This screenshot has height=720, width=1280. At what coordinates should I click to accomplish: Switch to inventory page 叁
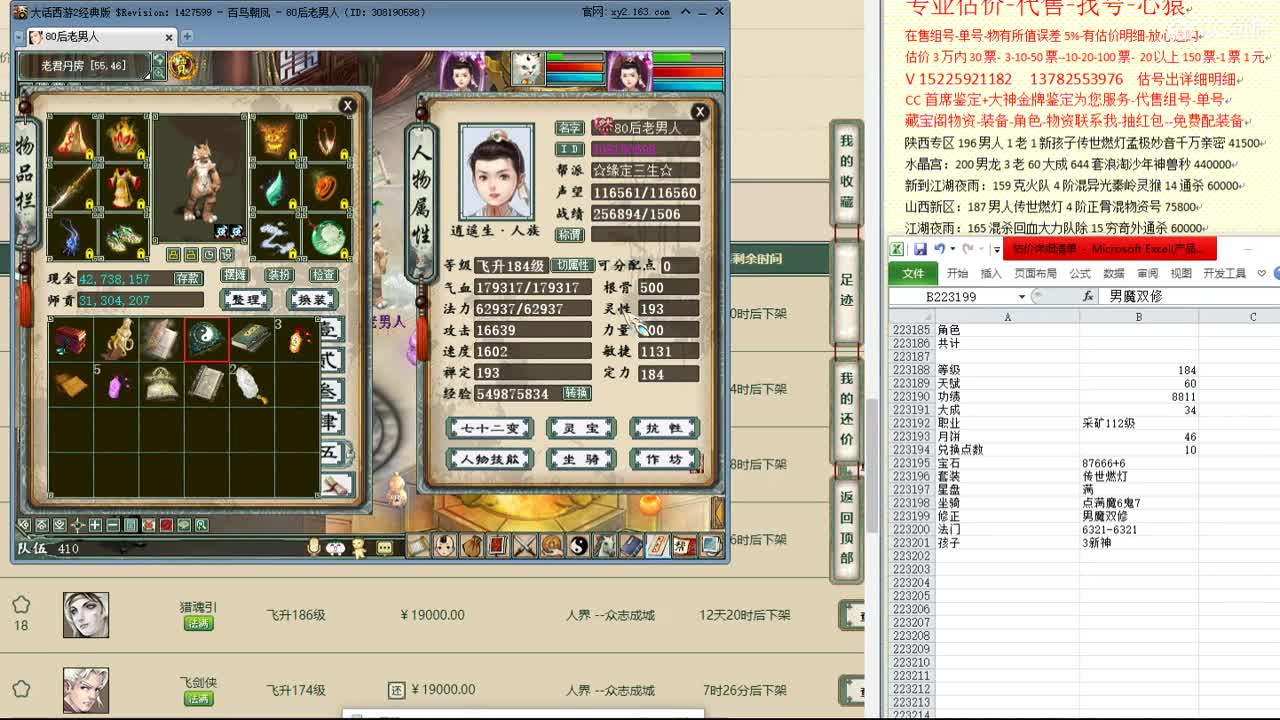coord(331,391)
